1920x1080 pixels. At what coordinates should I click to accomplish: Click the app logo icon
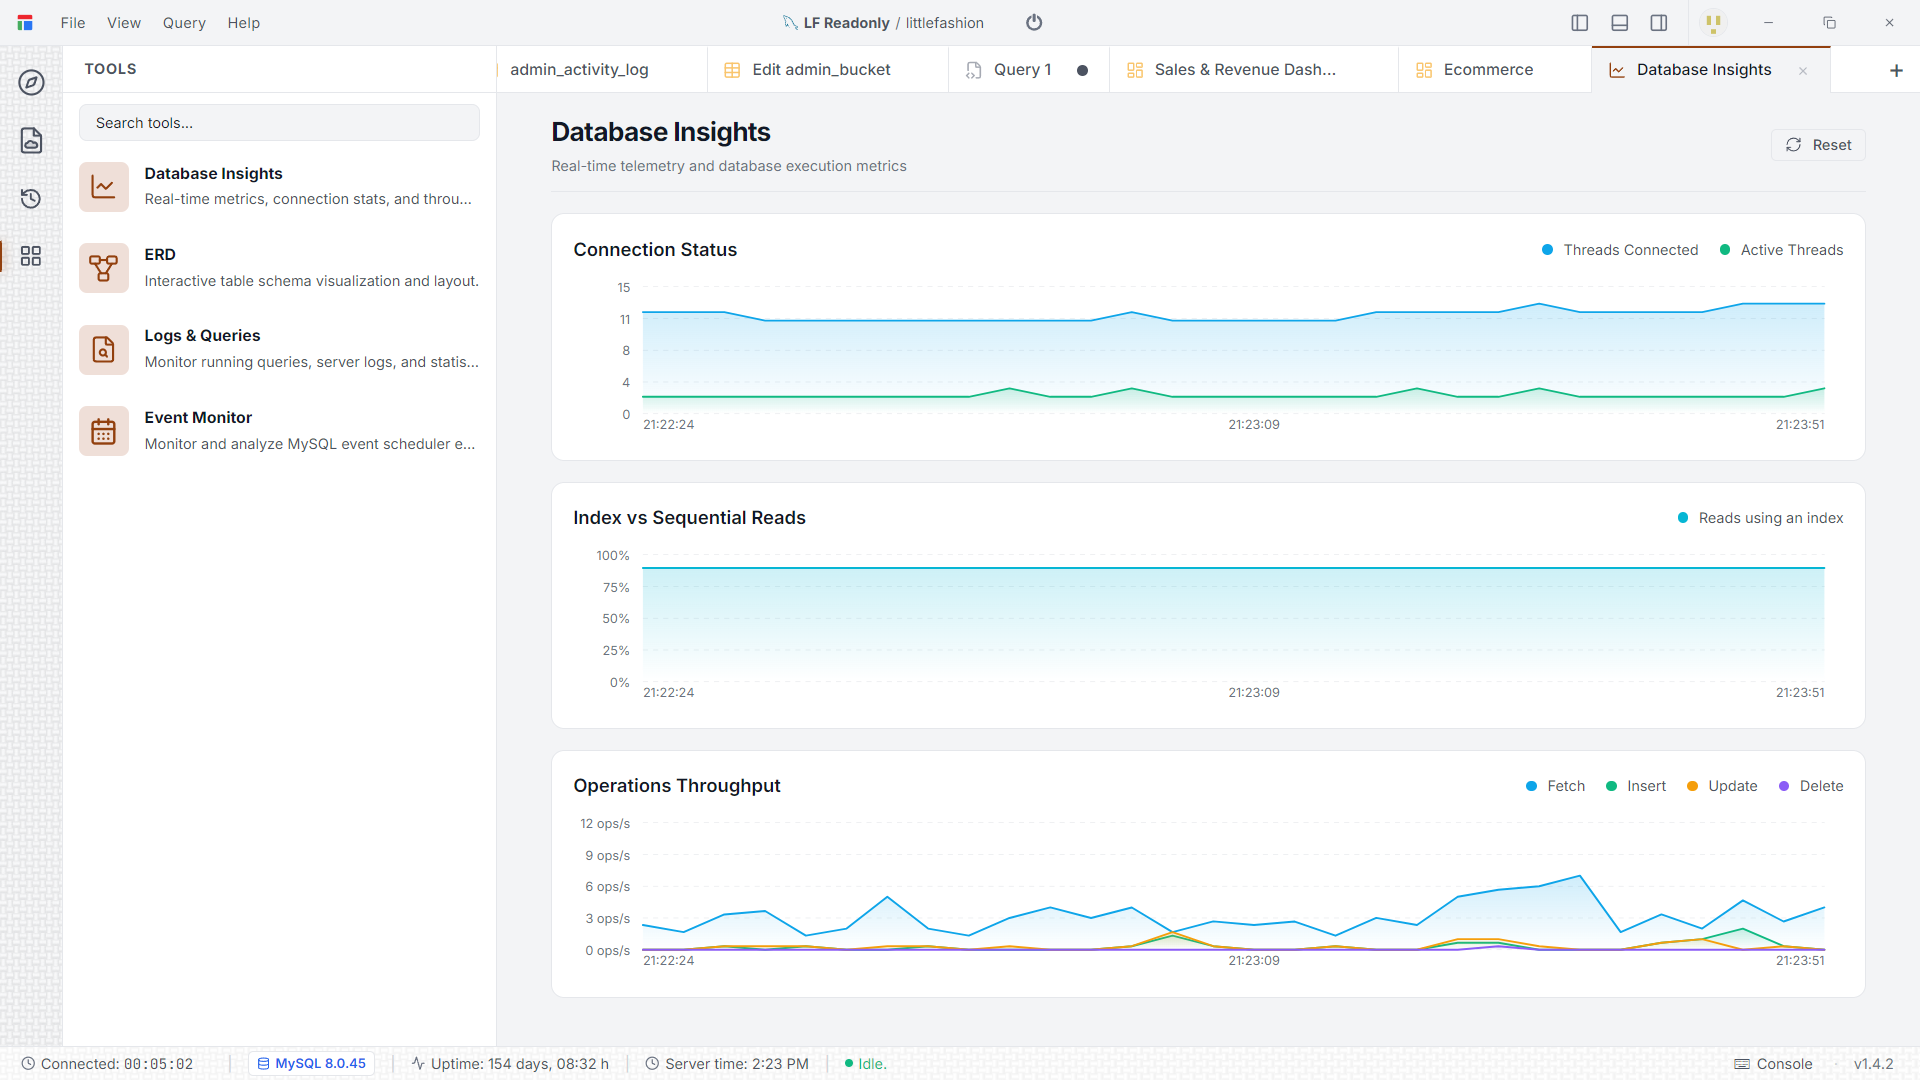[x=25, y=22]
